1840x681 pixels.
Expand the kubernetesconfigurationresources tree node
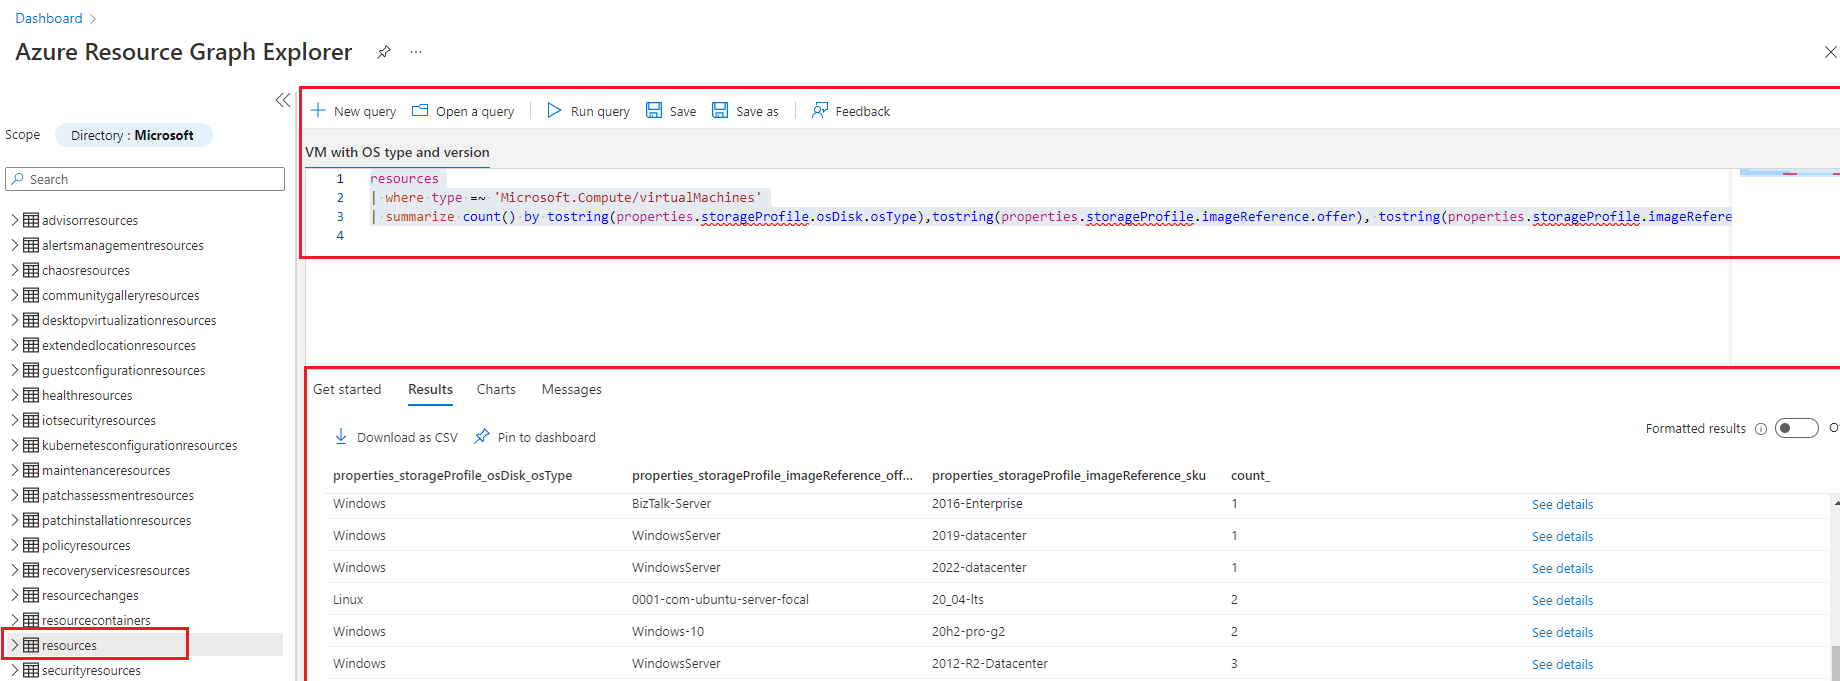(15, 445)
